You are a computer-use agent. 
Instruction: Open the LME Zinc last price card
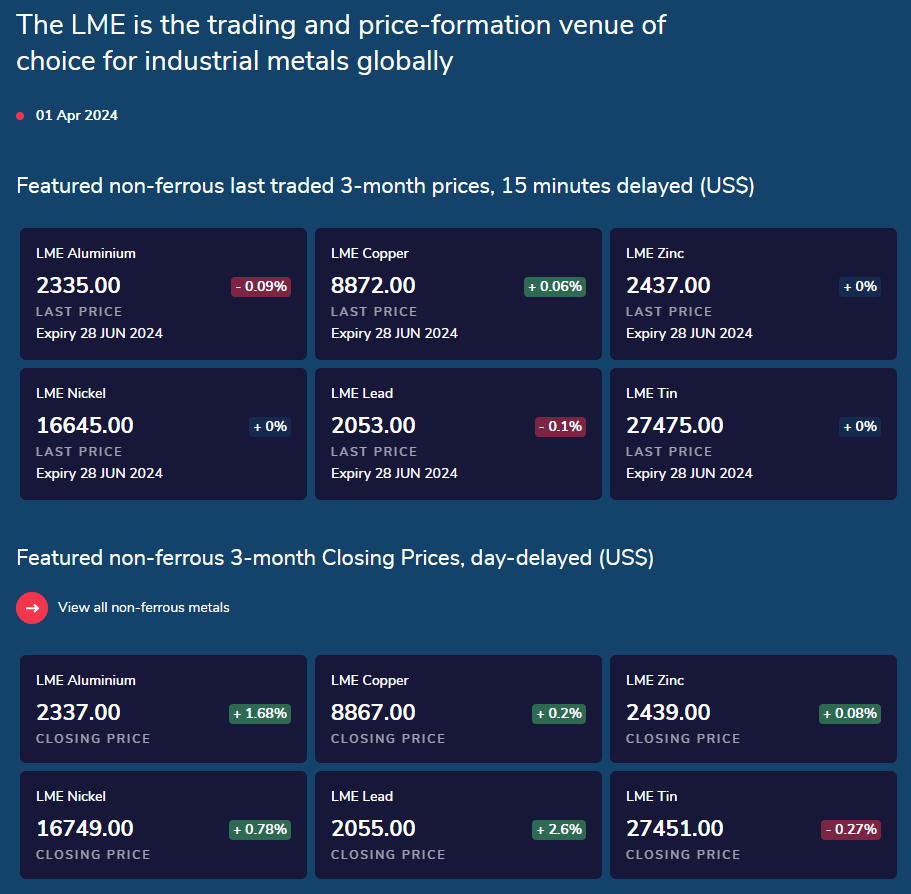point(754,294)
